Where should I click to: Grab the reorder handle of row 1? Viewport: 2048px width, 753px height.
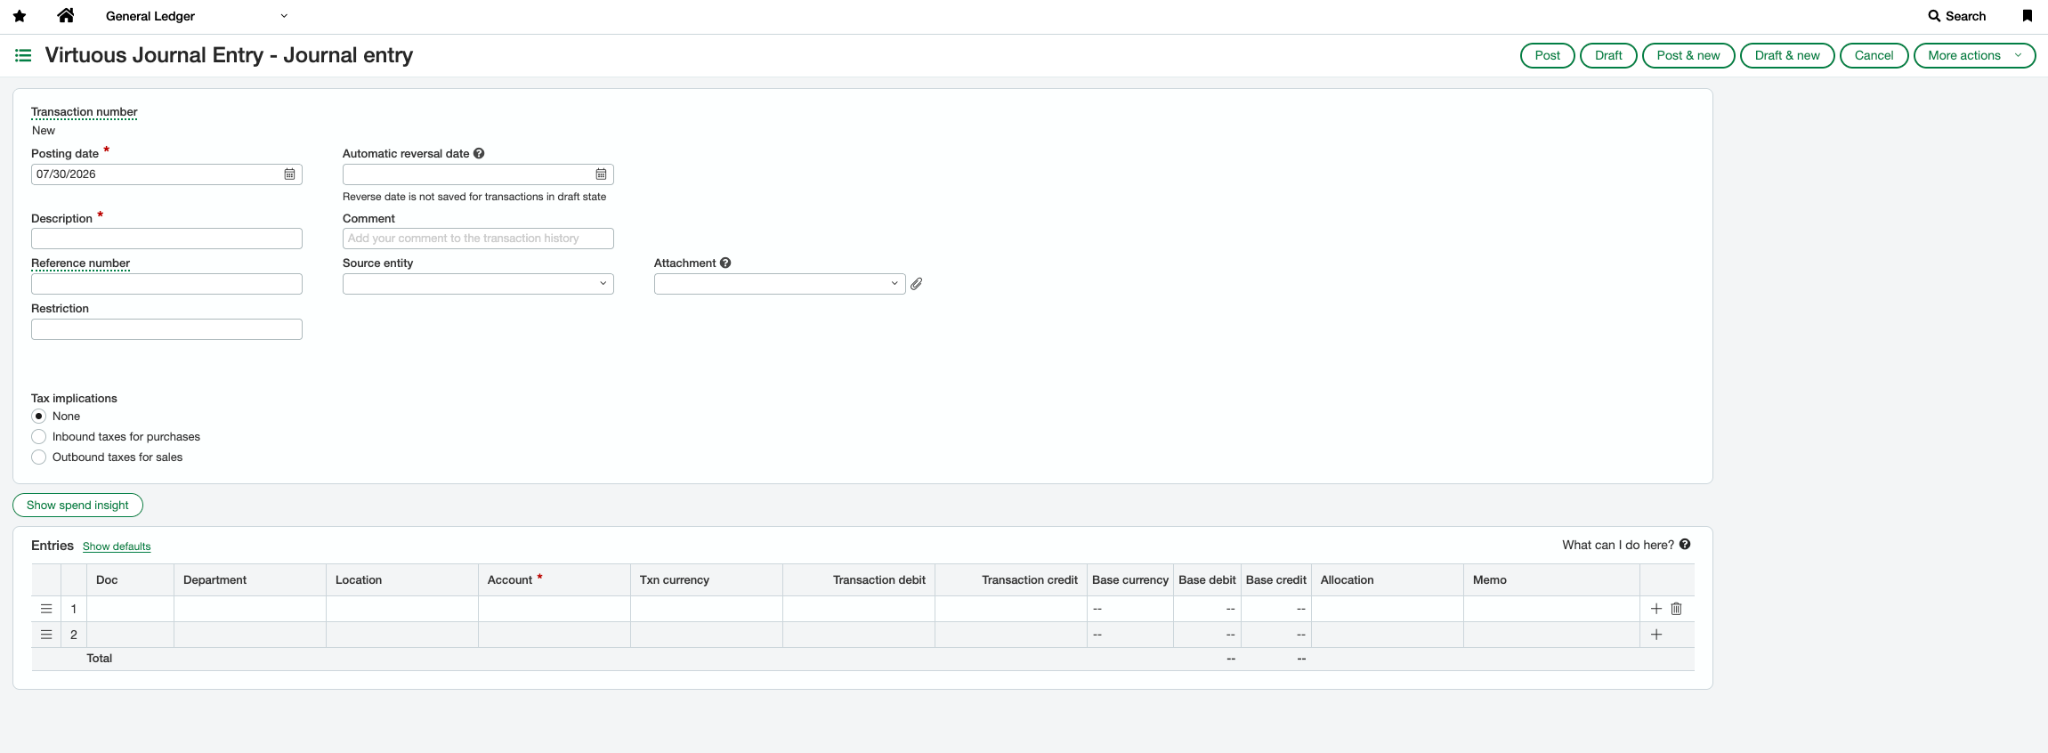(46, 608)
